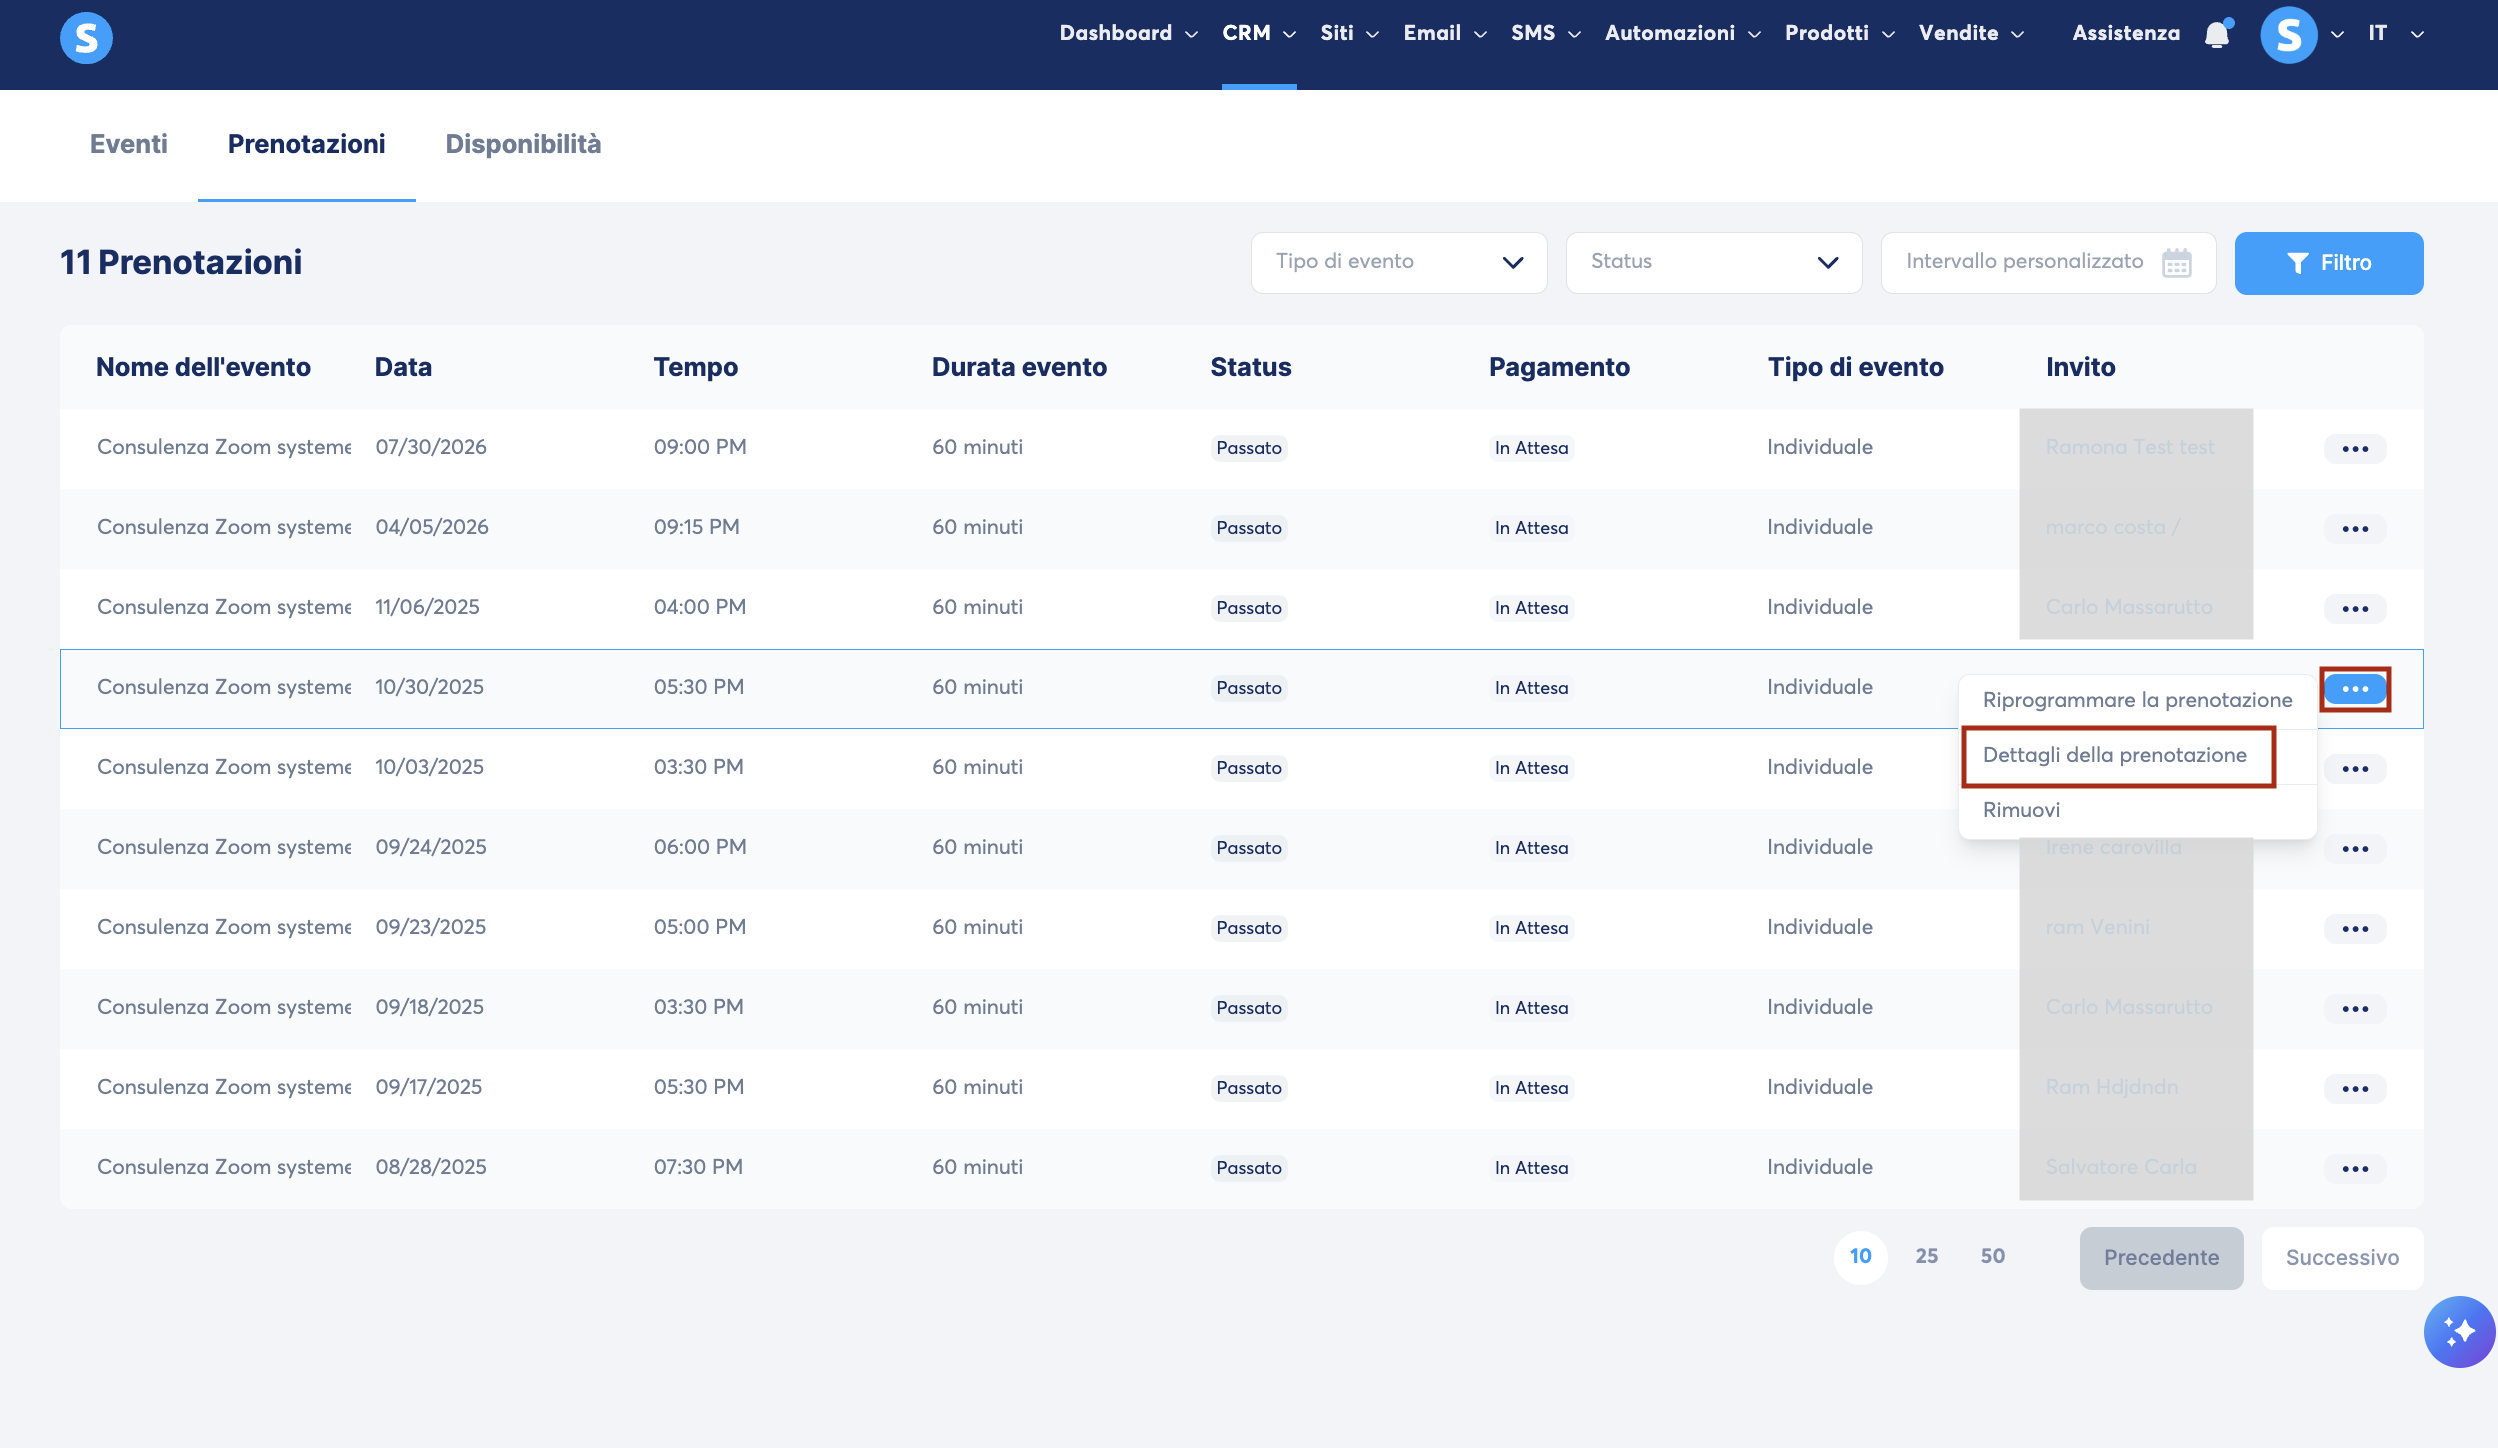Open the IT language selector

coord(2395,33)
